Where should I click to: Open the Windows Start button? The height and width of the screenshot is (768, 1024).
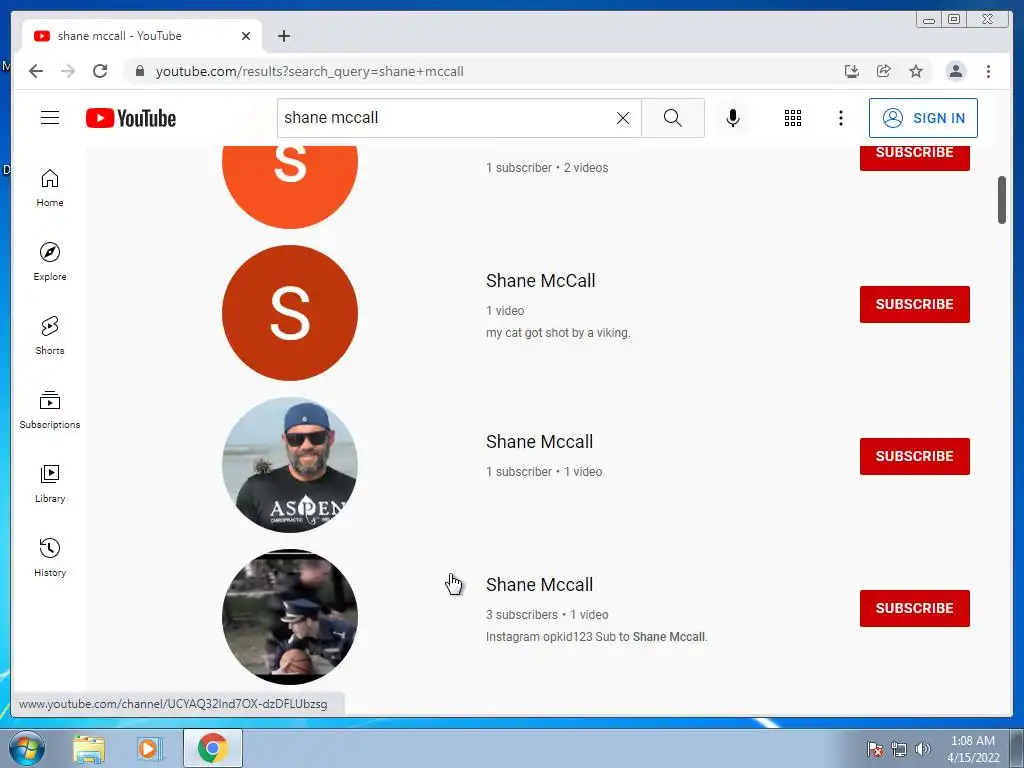[x=27, y=748]
